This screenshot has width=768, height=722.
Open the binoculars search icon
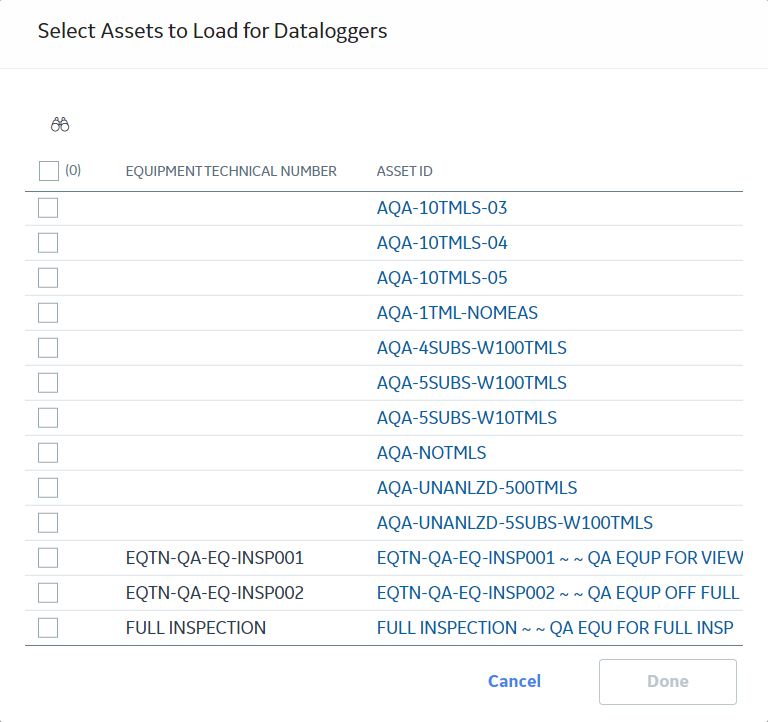(60, 125)
